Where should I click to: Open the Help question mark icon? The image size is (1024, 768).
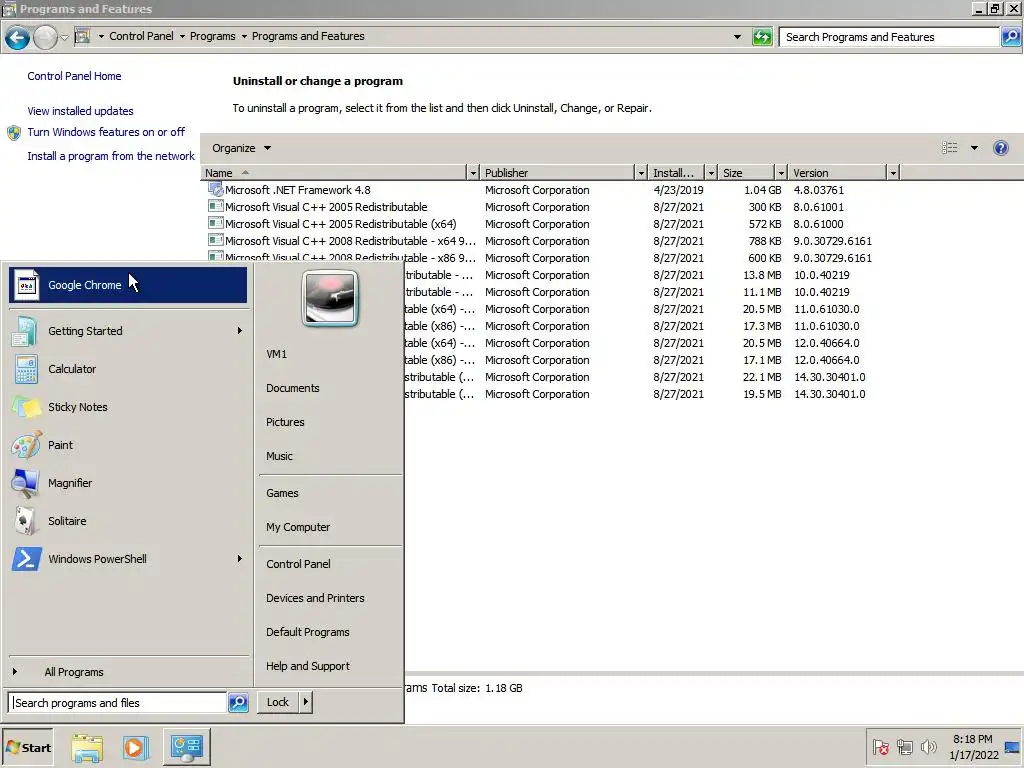point(1000,148)
